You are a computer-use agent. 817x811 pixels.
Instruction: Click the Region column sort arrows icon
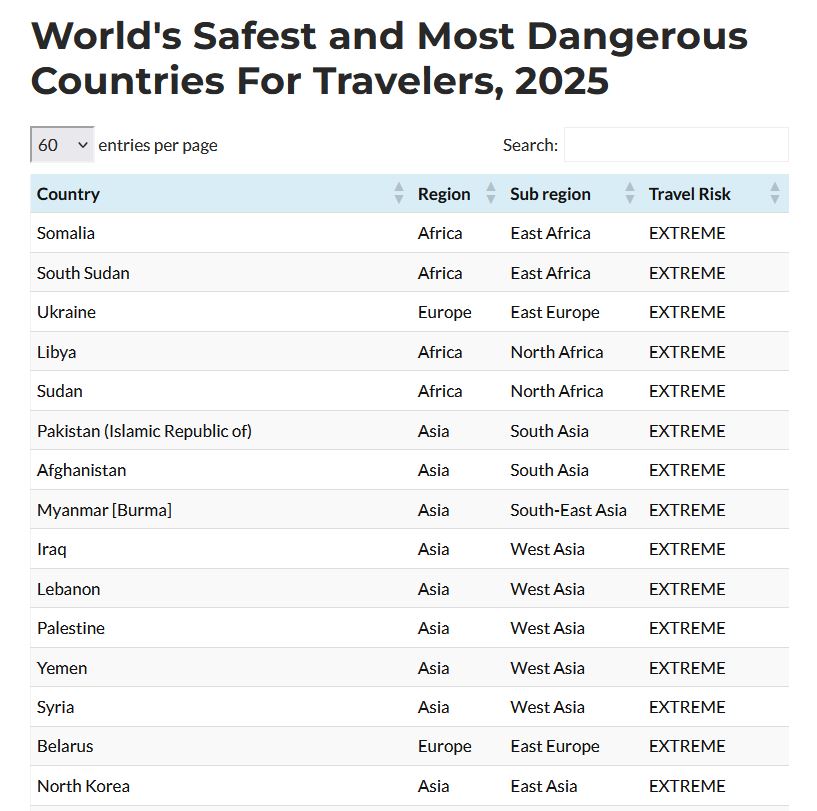[x=490, y=194]
